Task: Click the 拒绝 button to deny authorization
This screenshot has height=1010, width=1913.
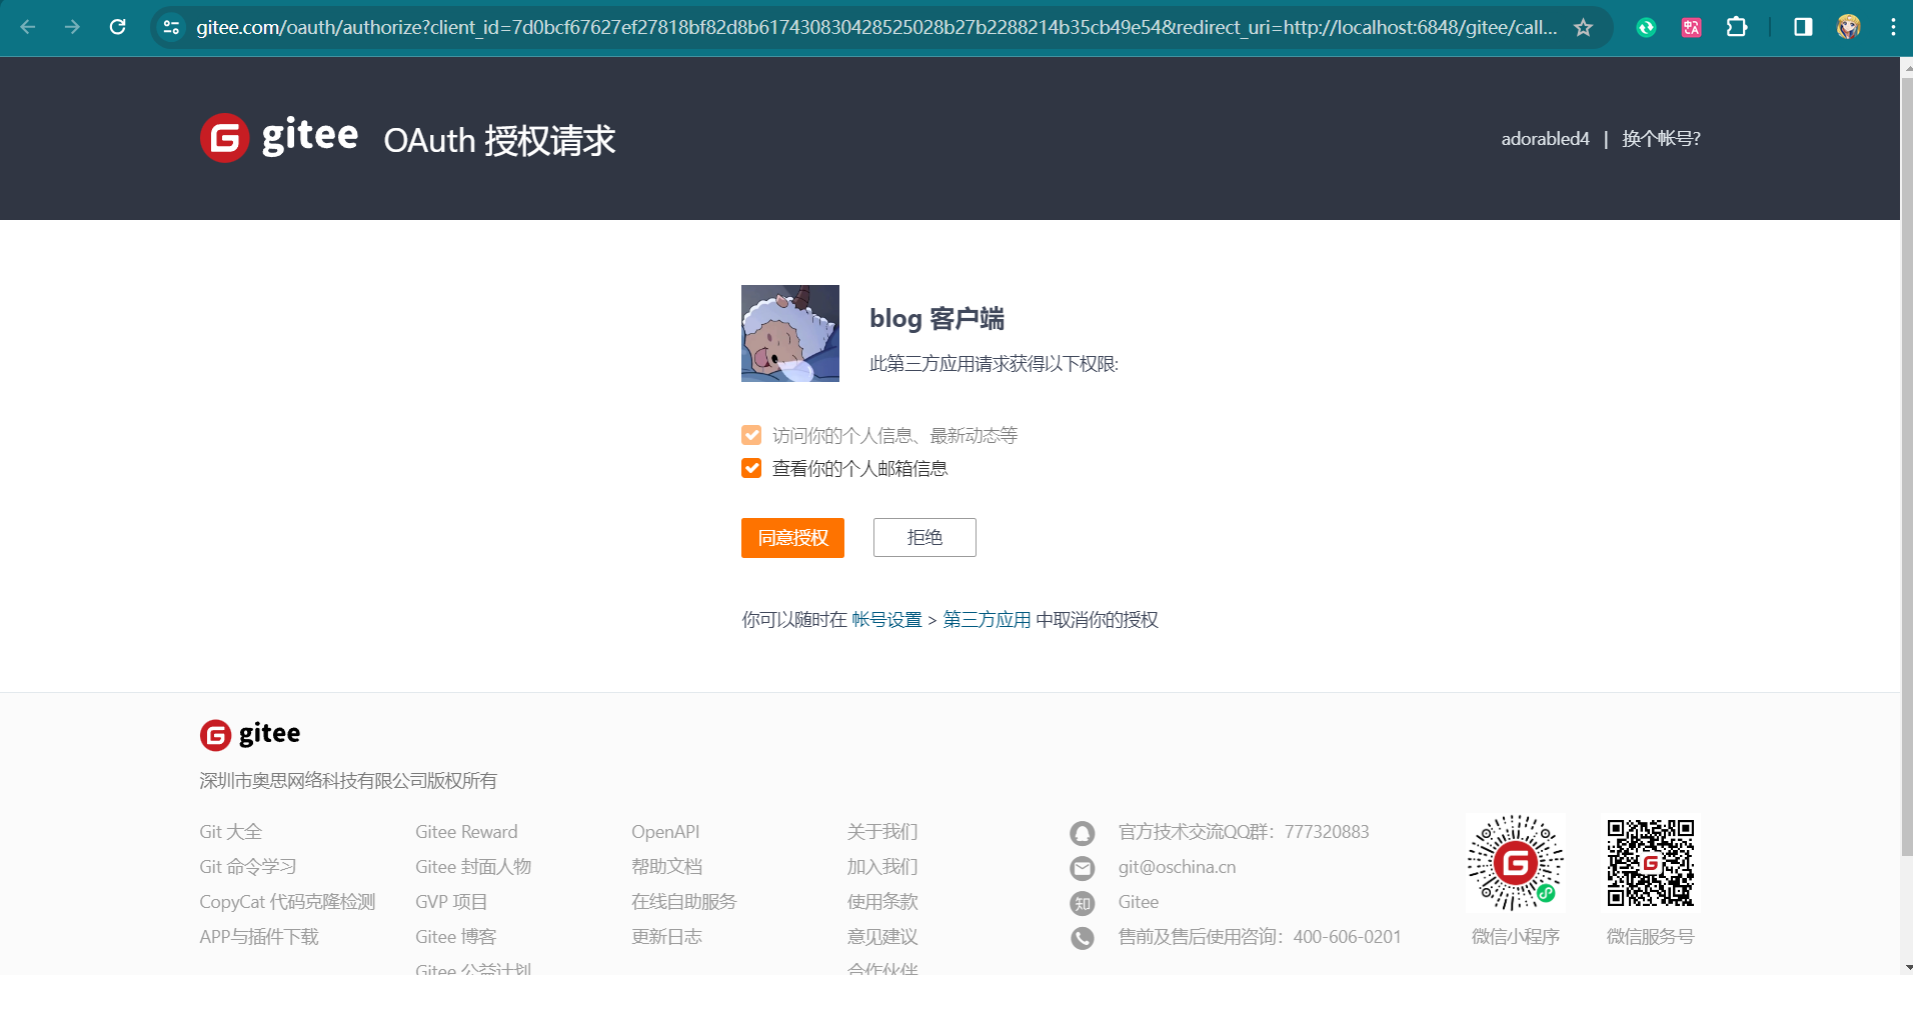Action: pyautogui.click(x=924, y=537)
